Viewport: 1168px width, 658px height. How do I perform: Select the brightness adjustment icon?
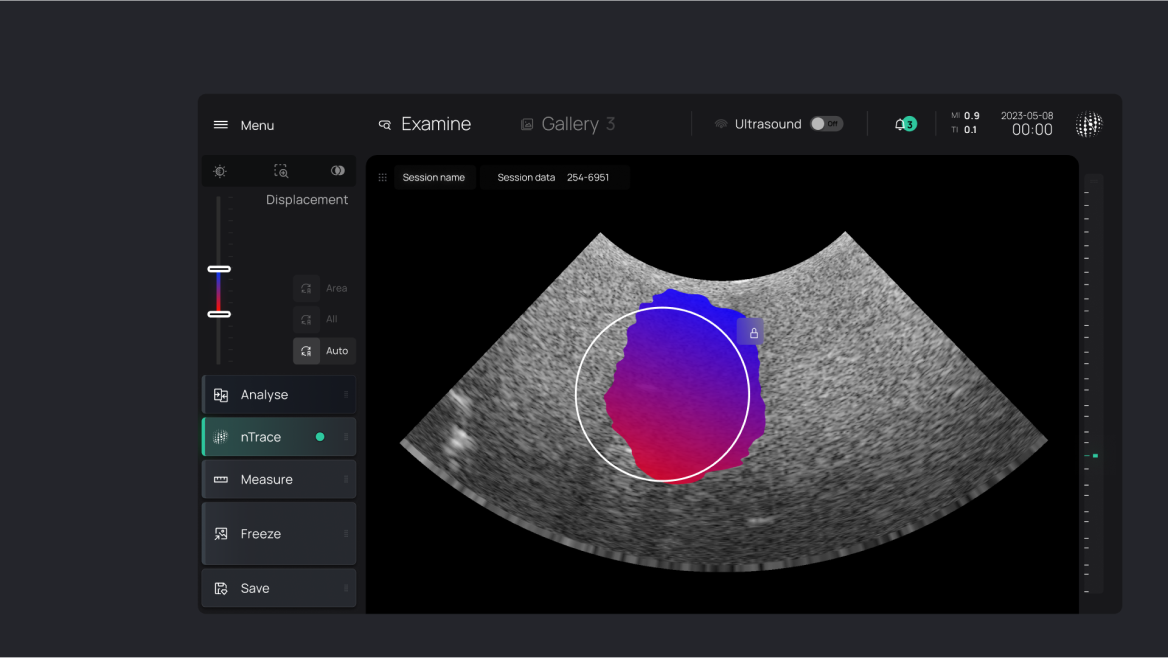[x=220, y=171]
